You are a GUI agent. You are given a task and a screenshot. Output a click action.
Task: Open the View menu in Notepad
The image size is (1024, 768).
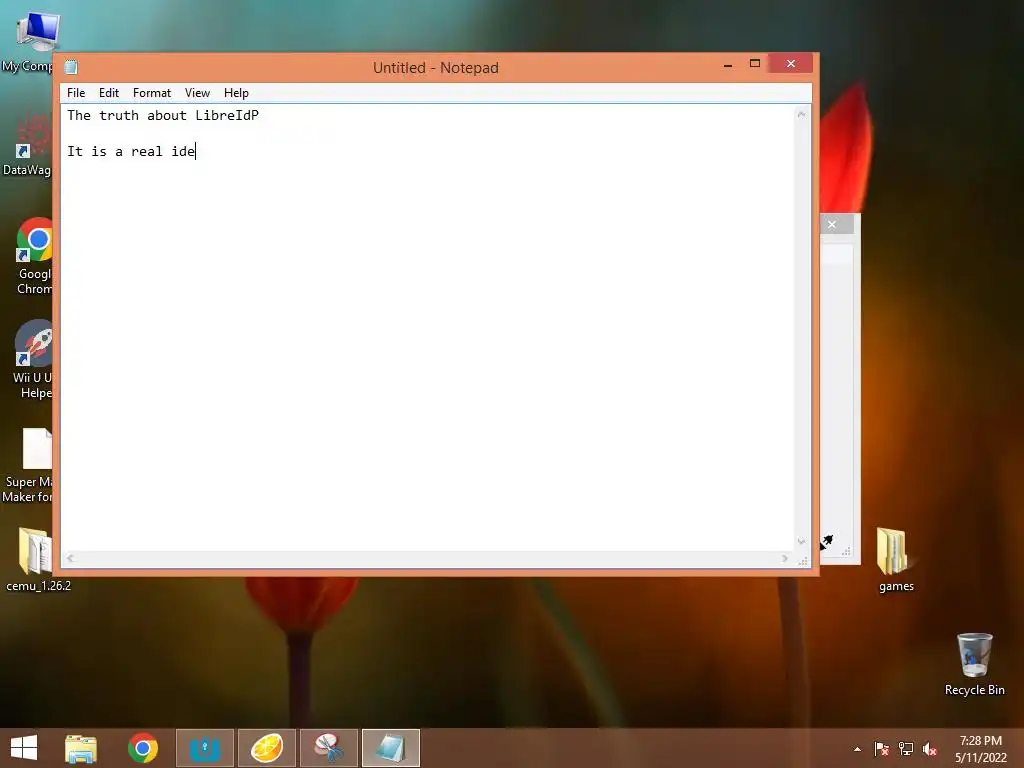[197, 93]
